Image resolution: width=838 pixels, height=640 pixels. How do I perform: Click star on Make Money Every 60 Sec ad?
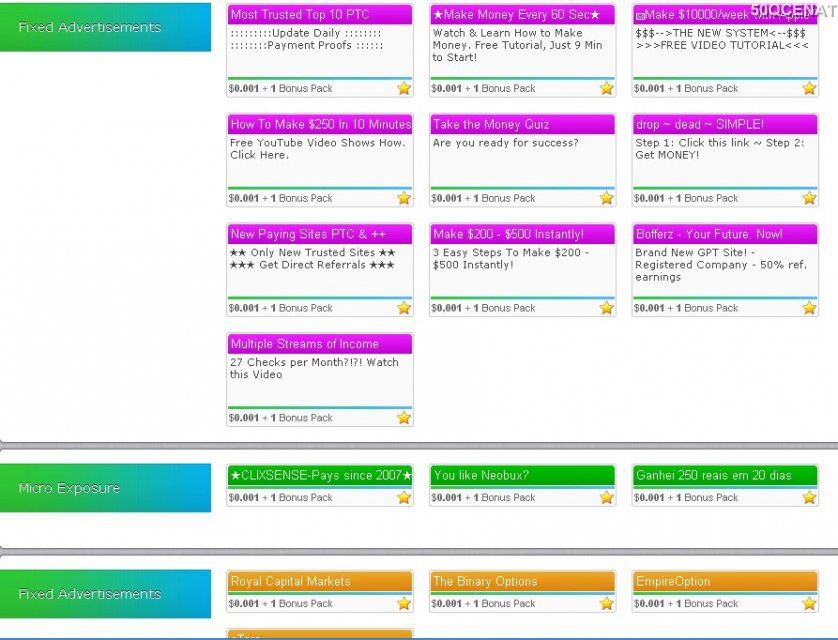click(607, 88)
